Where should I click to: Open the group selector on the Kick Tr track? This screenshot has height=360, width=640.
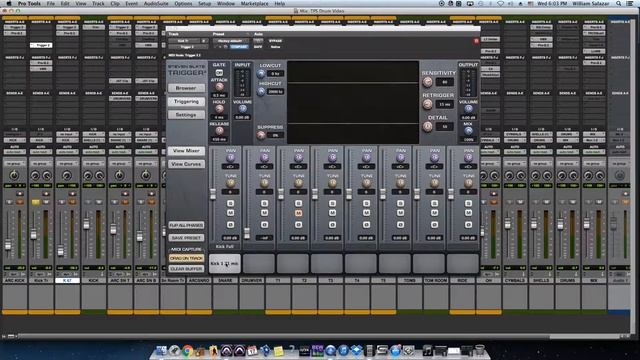[41, 164]
